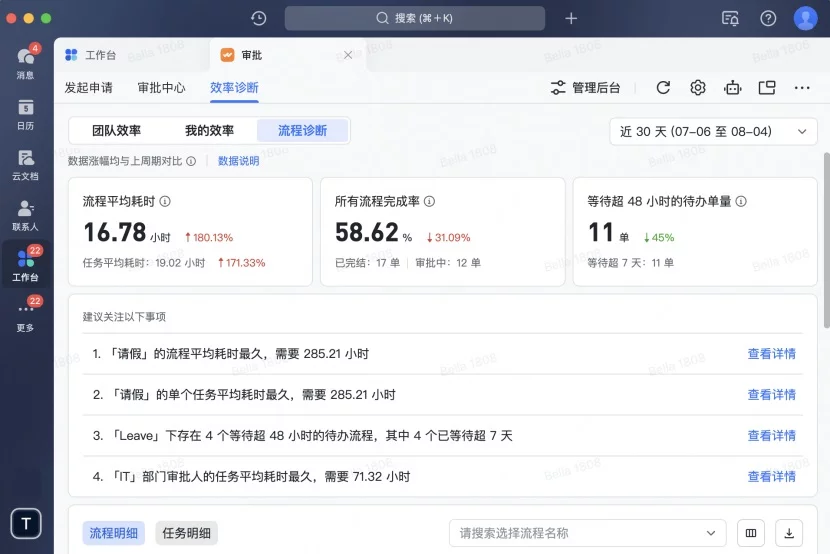Open the history clock icon in title bar
Viewport: 830px width, 554px height.
259,18
